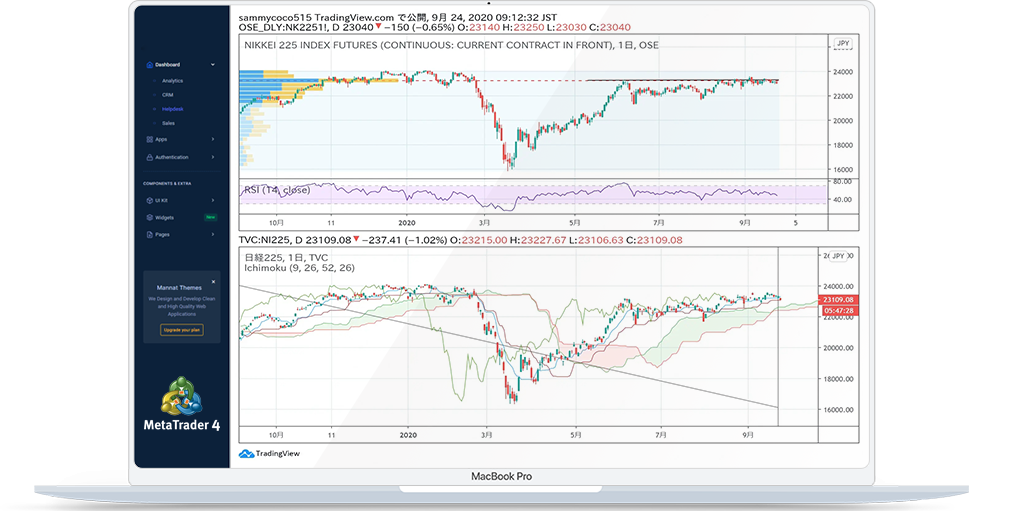
Task: Click the RSI (14, close) indicator label
Action: [x=277, y=190]
